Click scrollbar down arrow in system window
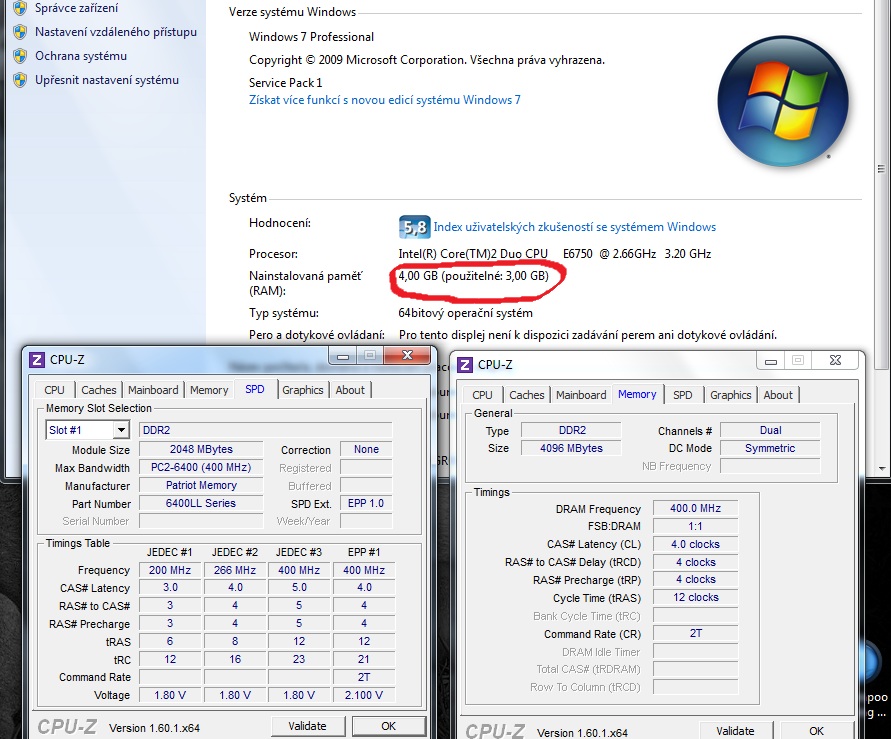The width and height of the screenshot is (891, 739). click(x=882, y=469)
